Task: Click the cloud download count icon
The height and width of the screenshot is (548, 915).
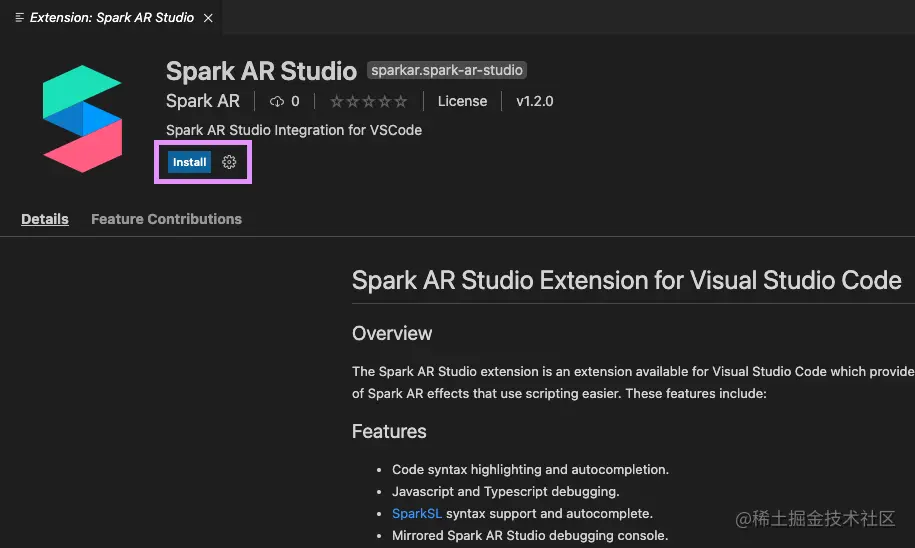Action: pos(277,102)
